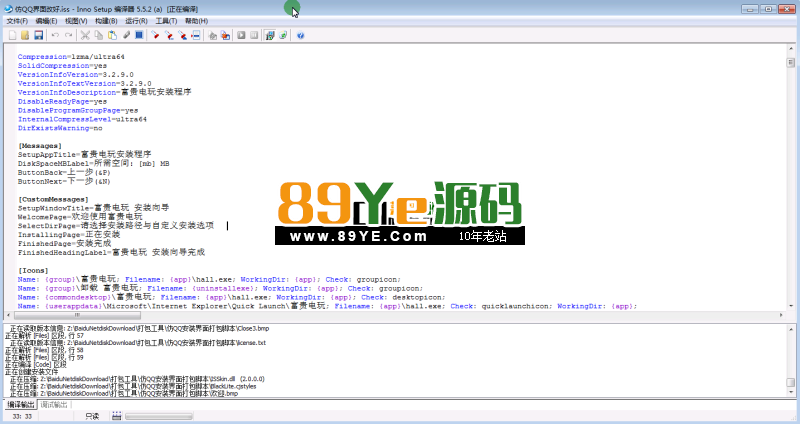This screenshot has height=424, width=800.
Task: Click the second red flashlight find-next icon
Action: click(x=169, y=35)
